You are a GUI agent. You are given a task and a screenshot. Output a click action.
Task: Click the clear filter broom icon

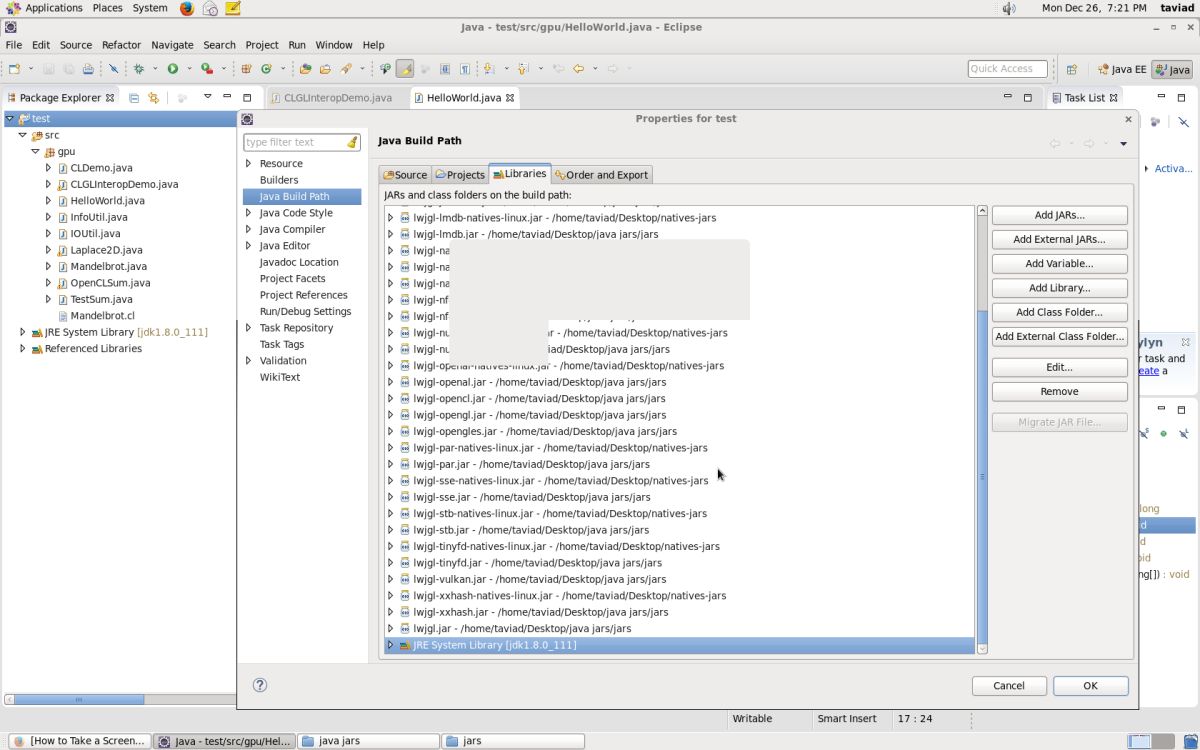[352, 142]
